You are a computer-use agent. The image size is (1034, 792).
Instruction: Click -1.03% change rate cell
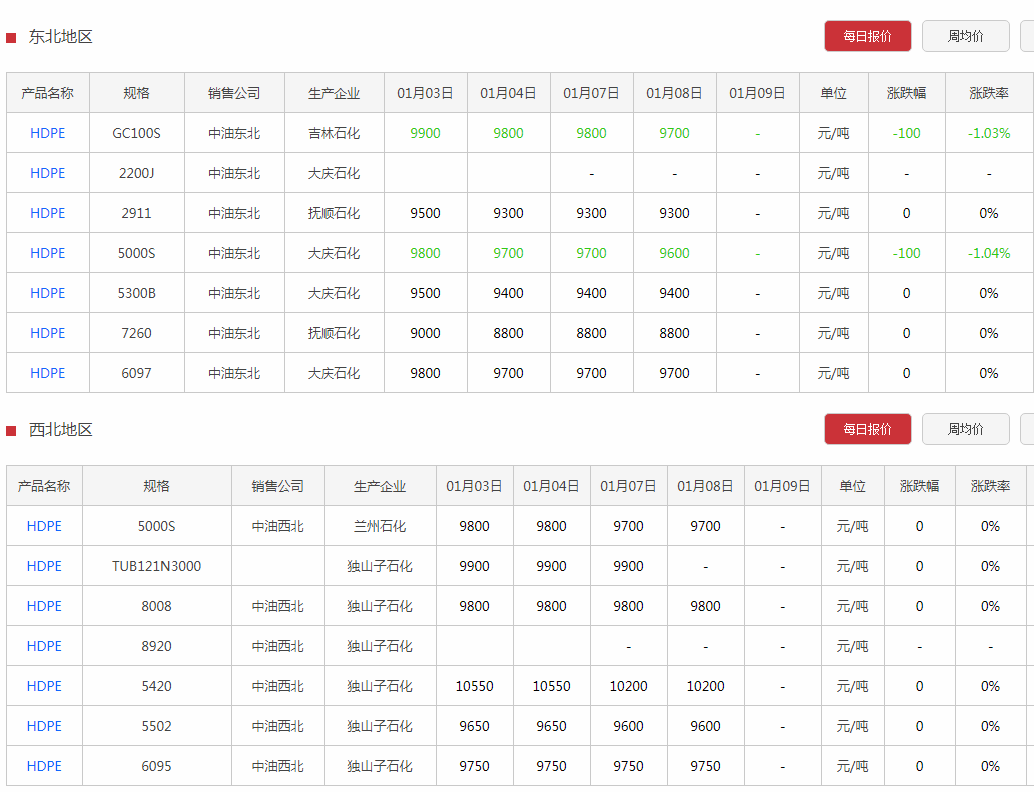[988, 133]
